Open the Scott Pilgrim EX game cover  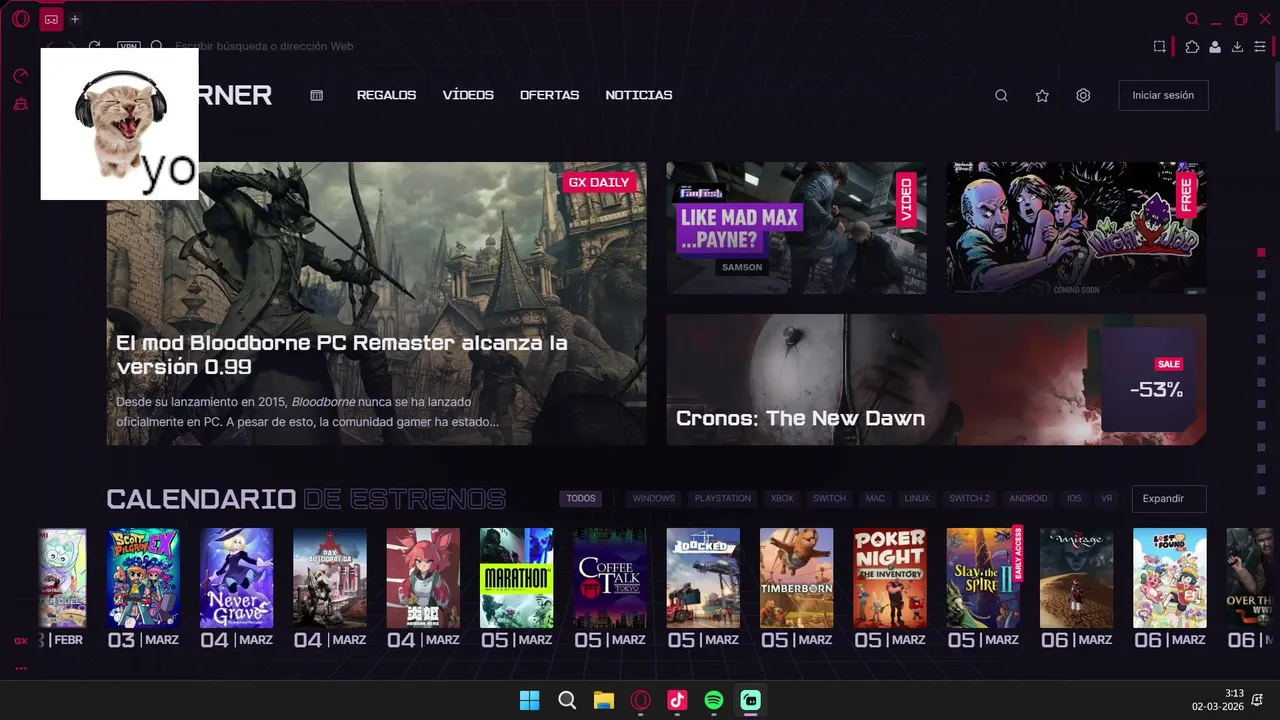(x=143, y=578)
